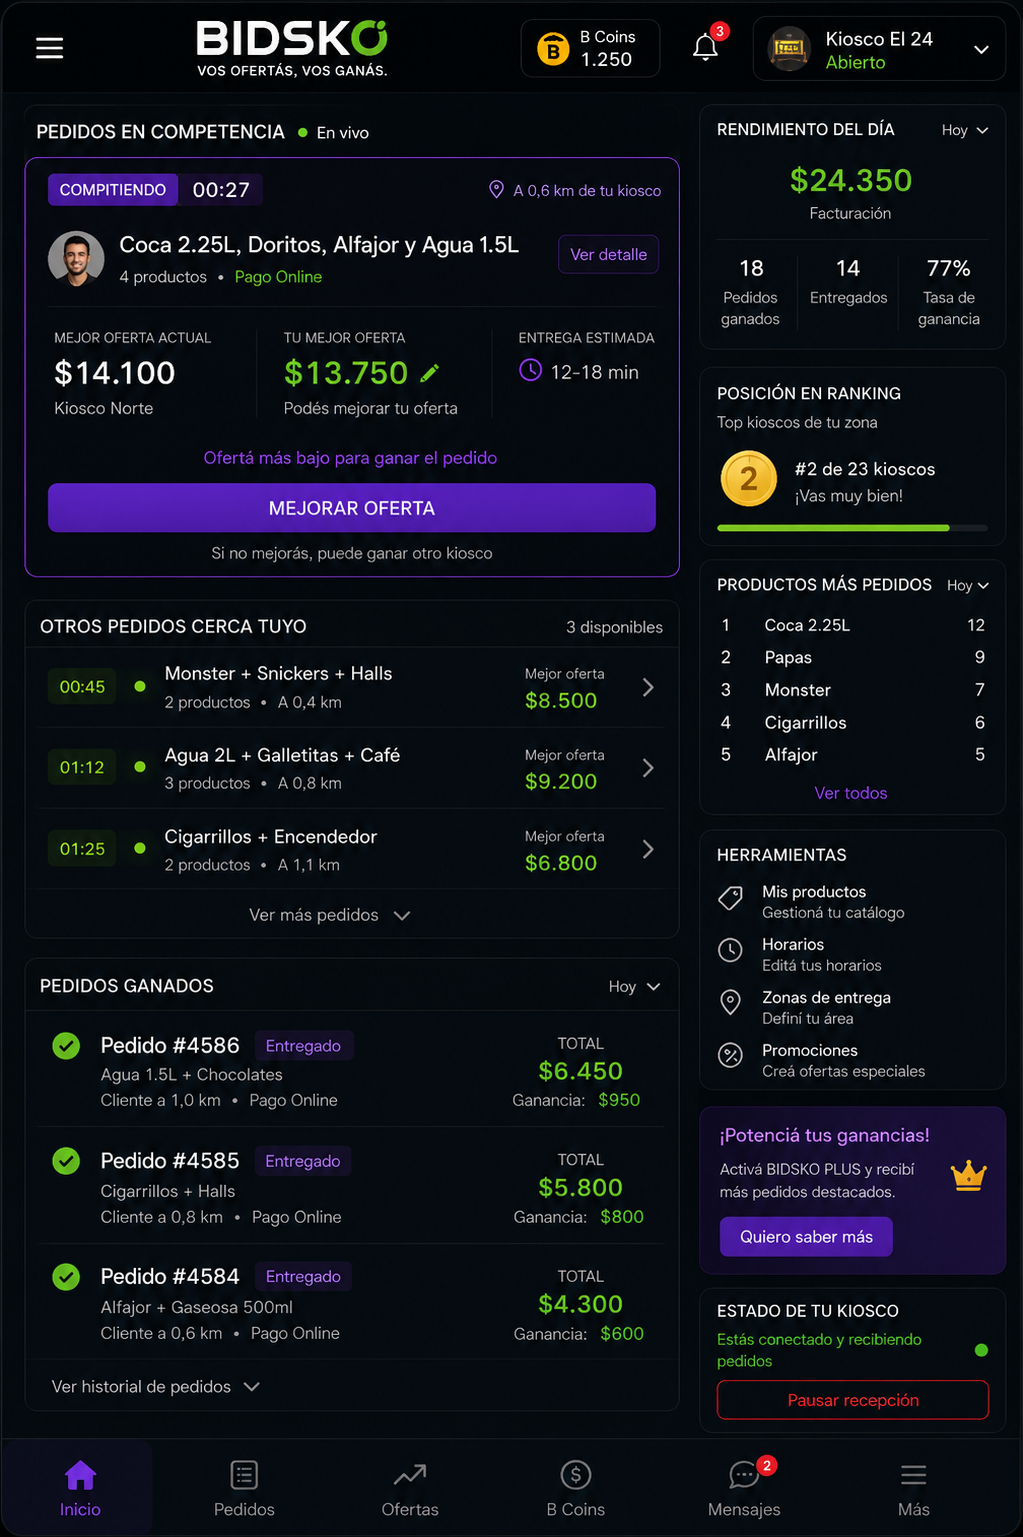Image resolution: width=1023 pixels, height=1537 pixels.
Task: Go to the Pedidos bottom tab
Action: 244,1489
